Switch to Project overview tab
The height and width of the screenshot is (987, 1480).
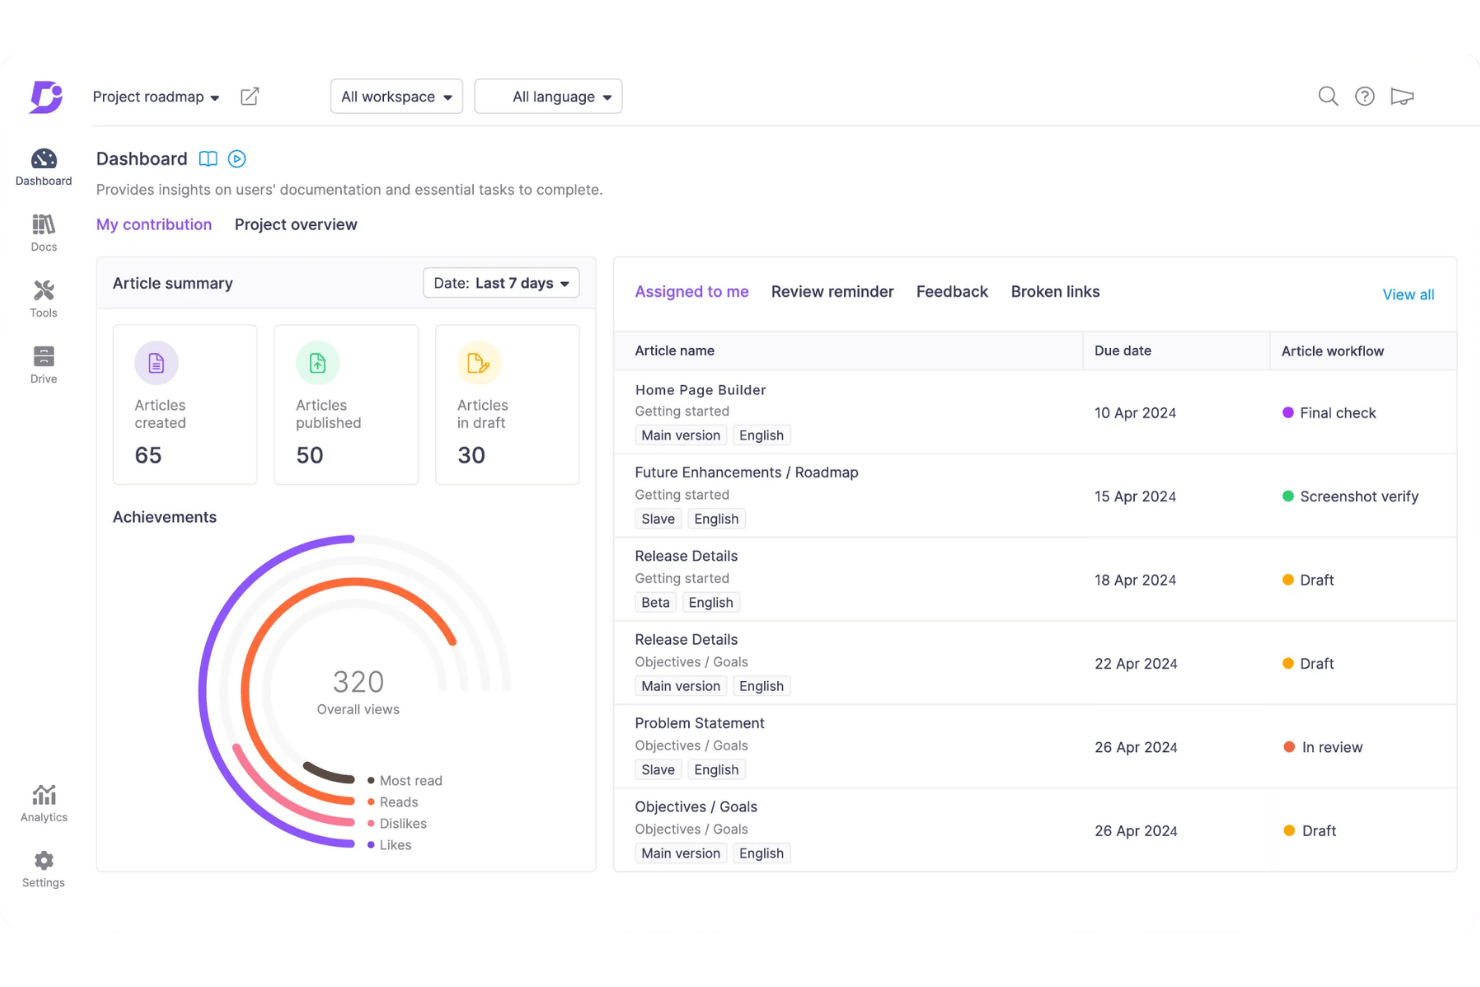[x=296, y=225]
